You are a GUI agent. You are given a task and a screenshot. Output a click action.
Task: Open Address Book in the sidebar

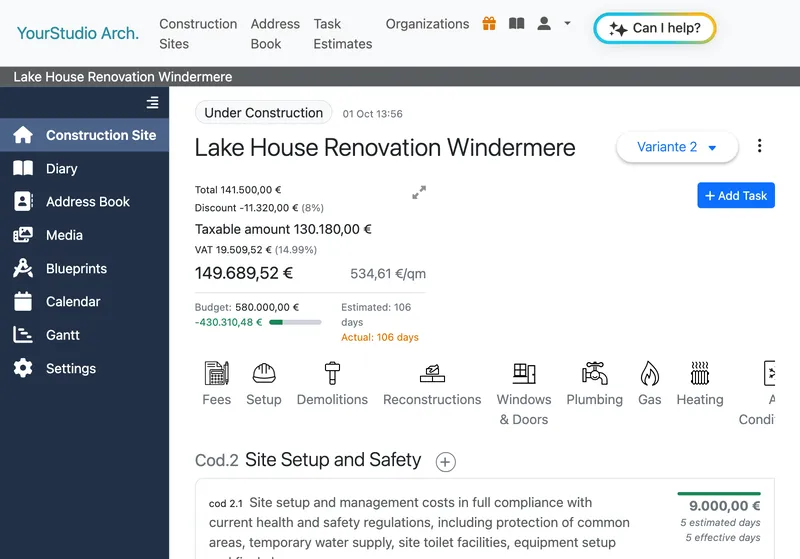(x=85, y=201)
